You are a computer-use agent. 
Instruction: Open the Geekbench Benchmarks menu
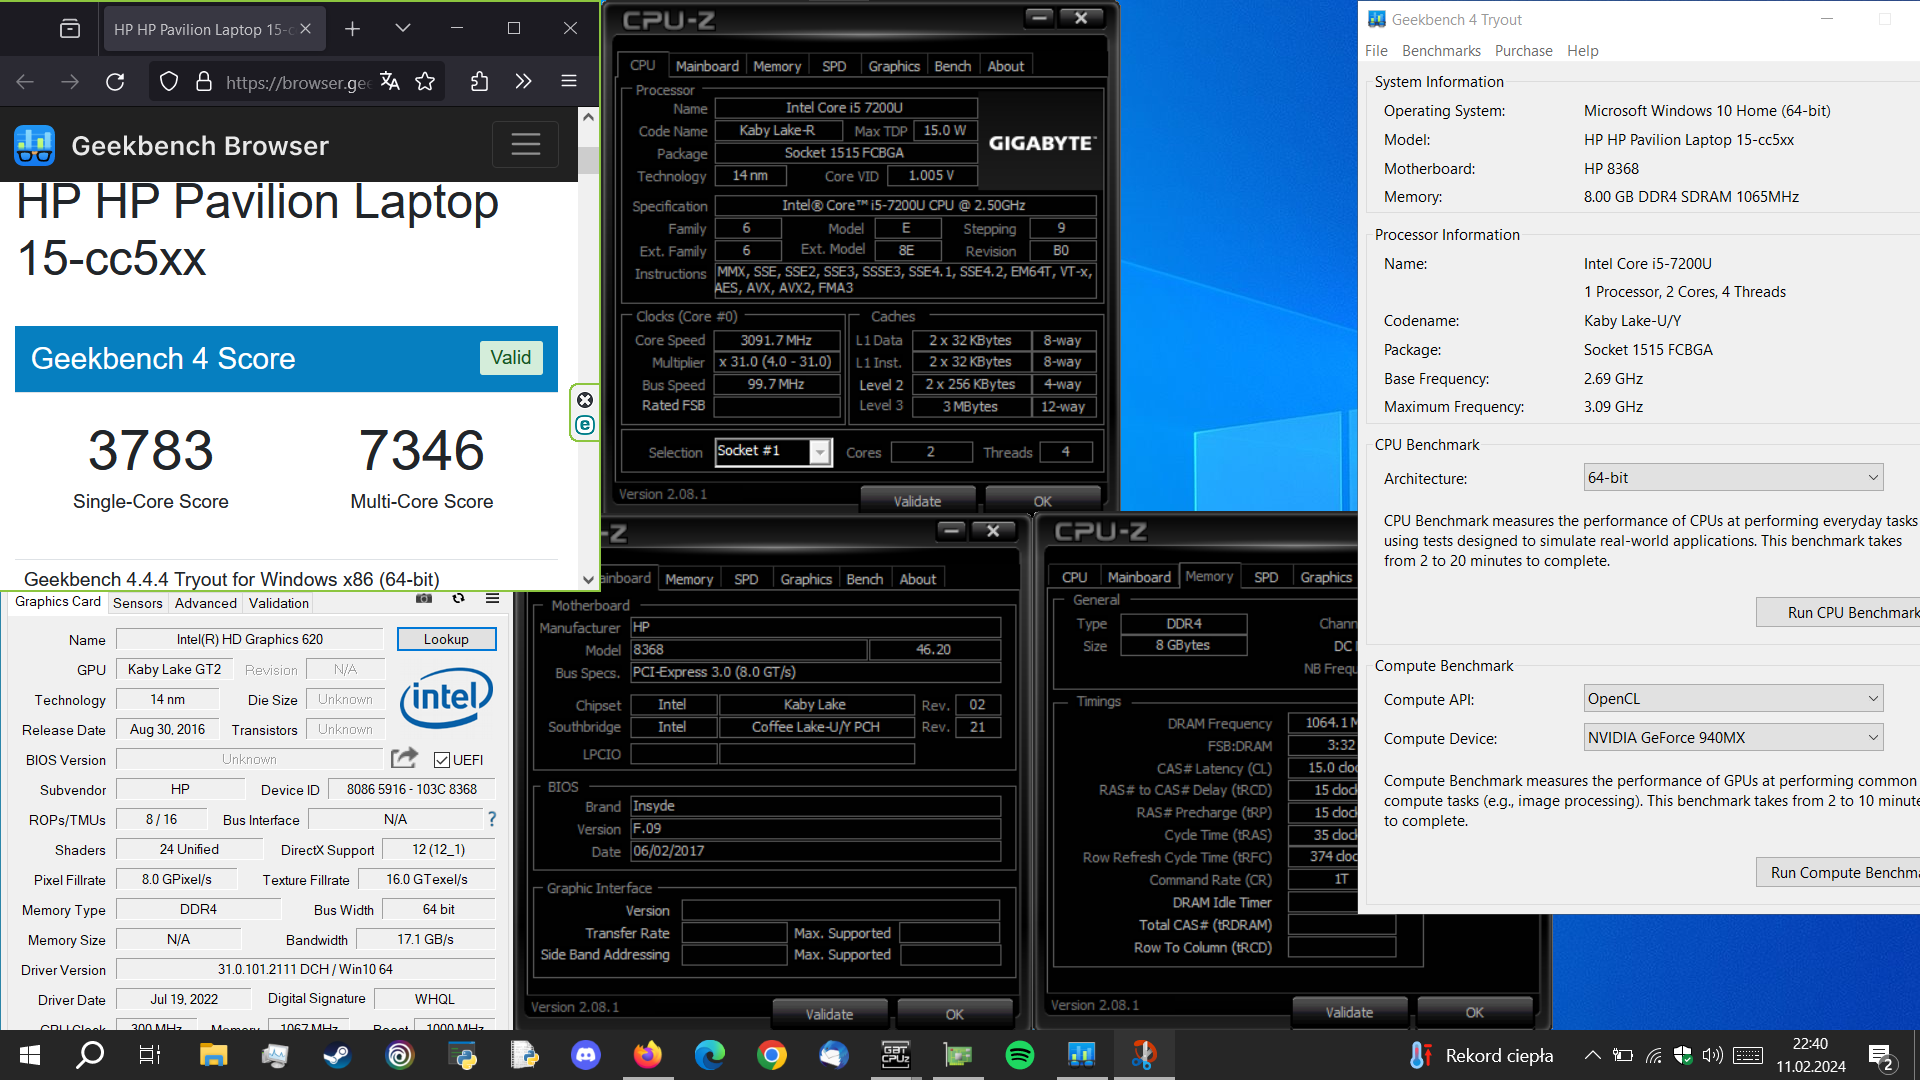1441,51
